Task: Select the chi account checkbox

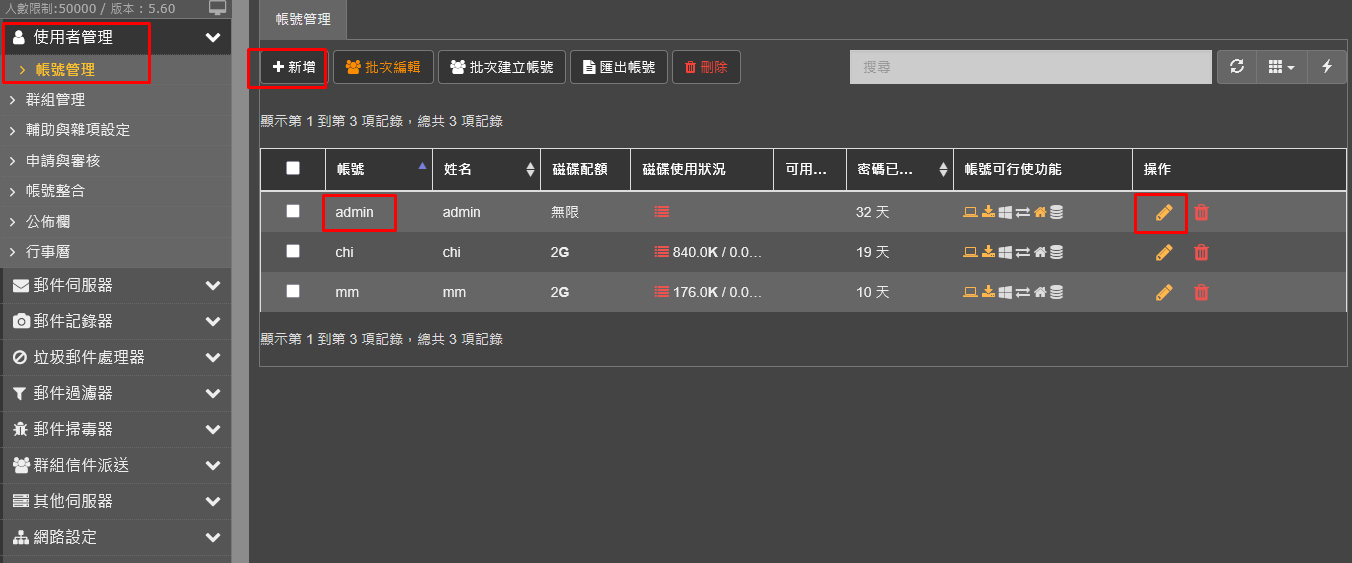Action: tap(293, 251)
